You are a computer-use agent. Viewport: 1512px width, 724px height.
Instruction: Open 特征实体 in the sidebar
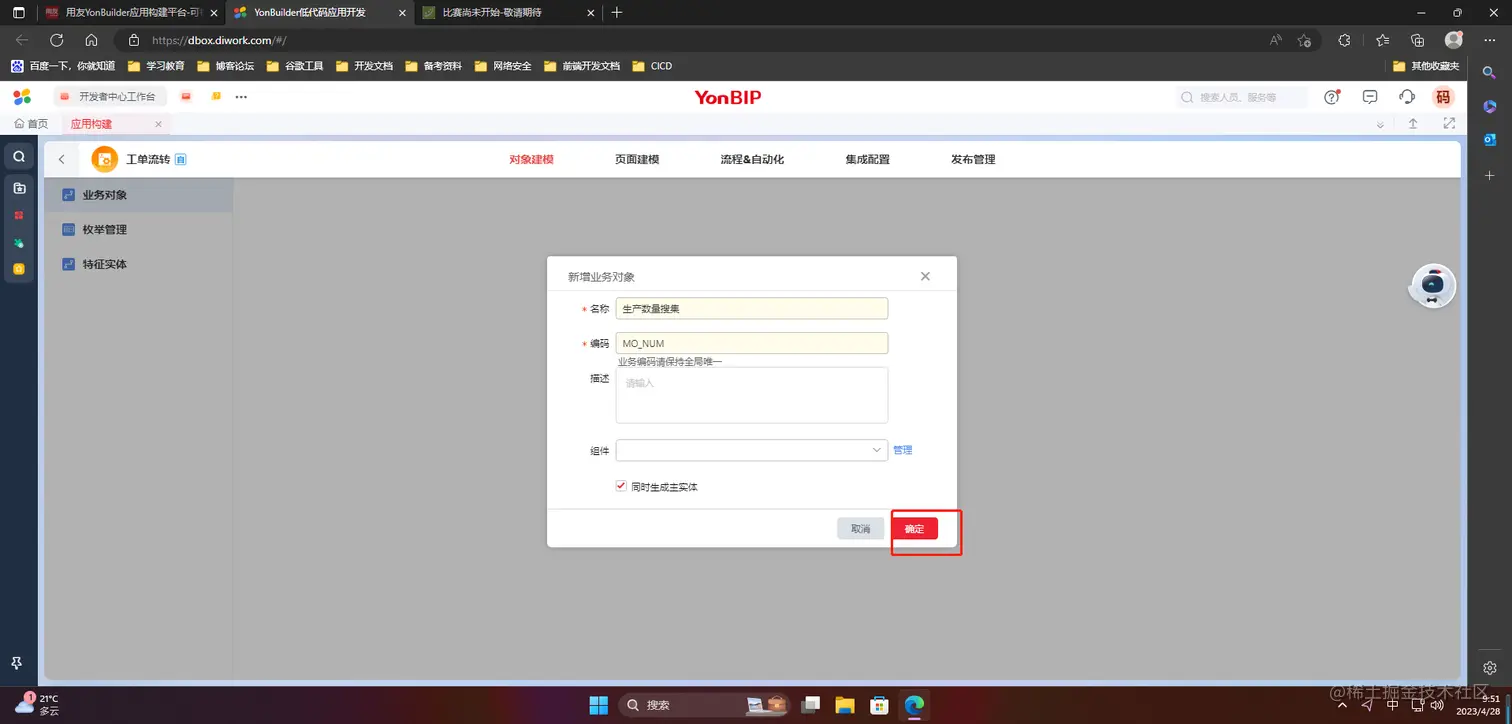pos(105,263)
